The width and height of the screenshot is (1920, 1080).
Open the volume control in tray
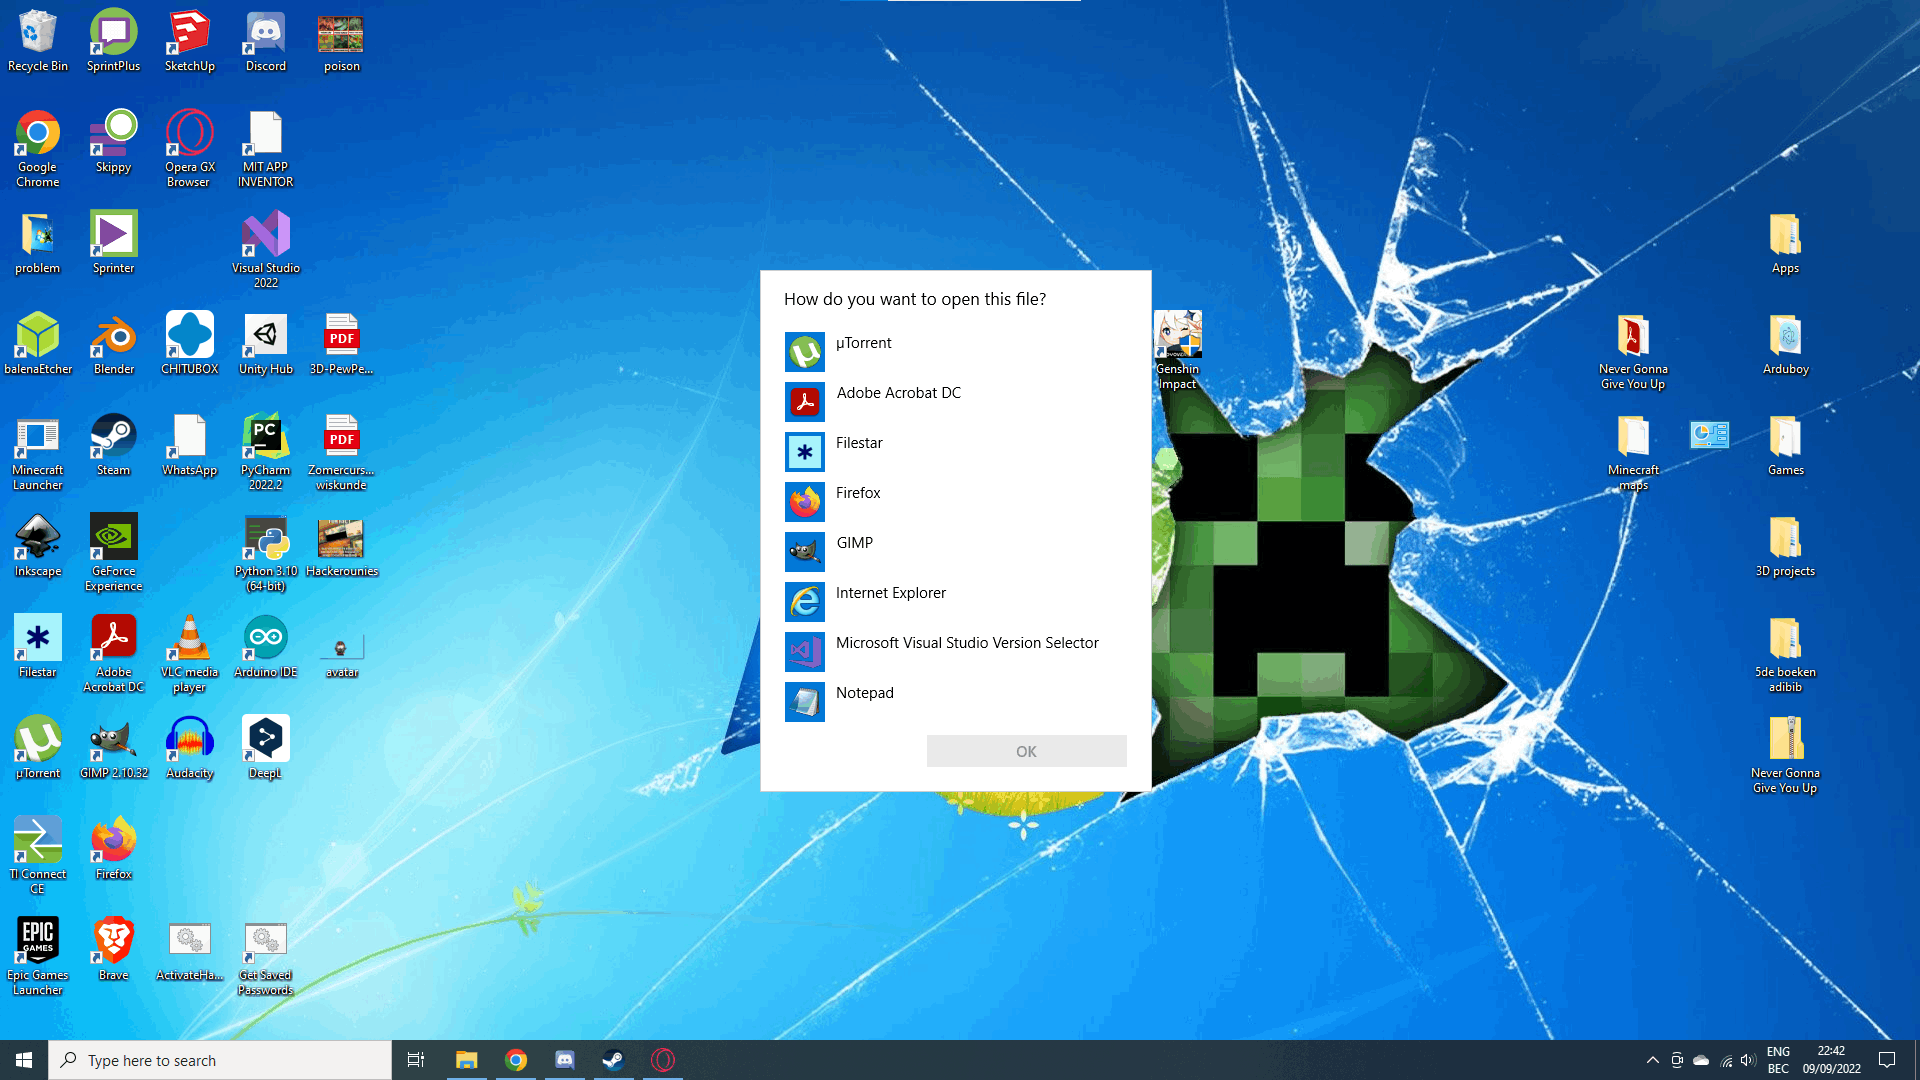point(1748,1060)
